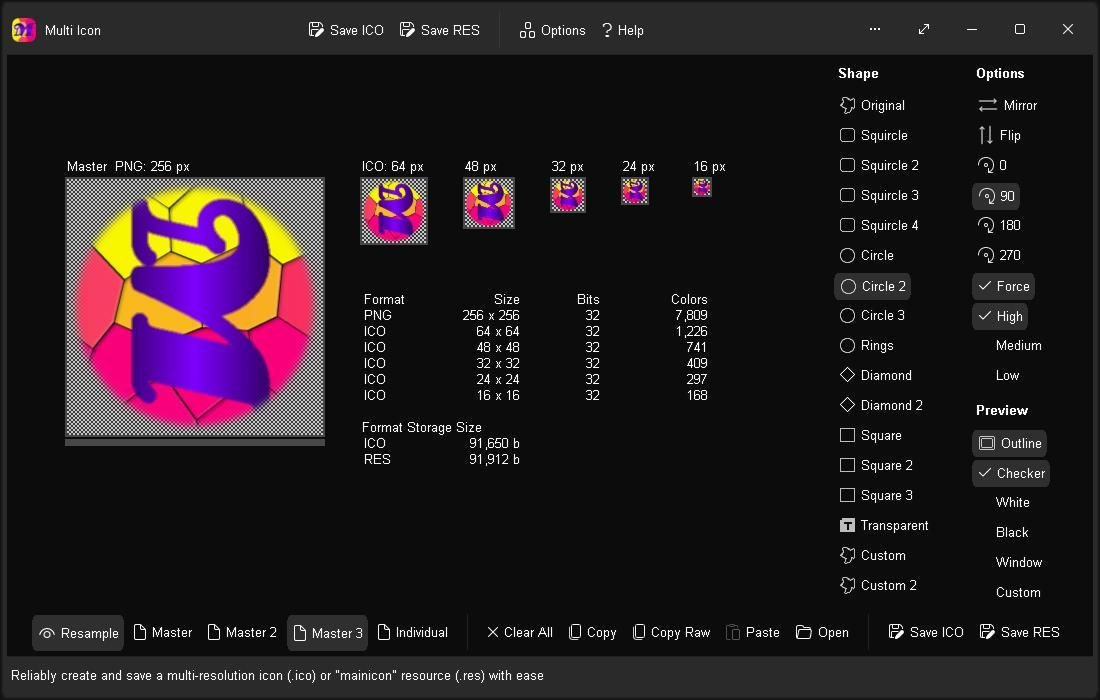Select High quality option
Image resolution: width=1100 pixels, height=700 pixels.
click(x=1000, y=316)
